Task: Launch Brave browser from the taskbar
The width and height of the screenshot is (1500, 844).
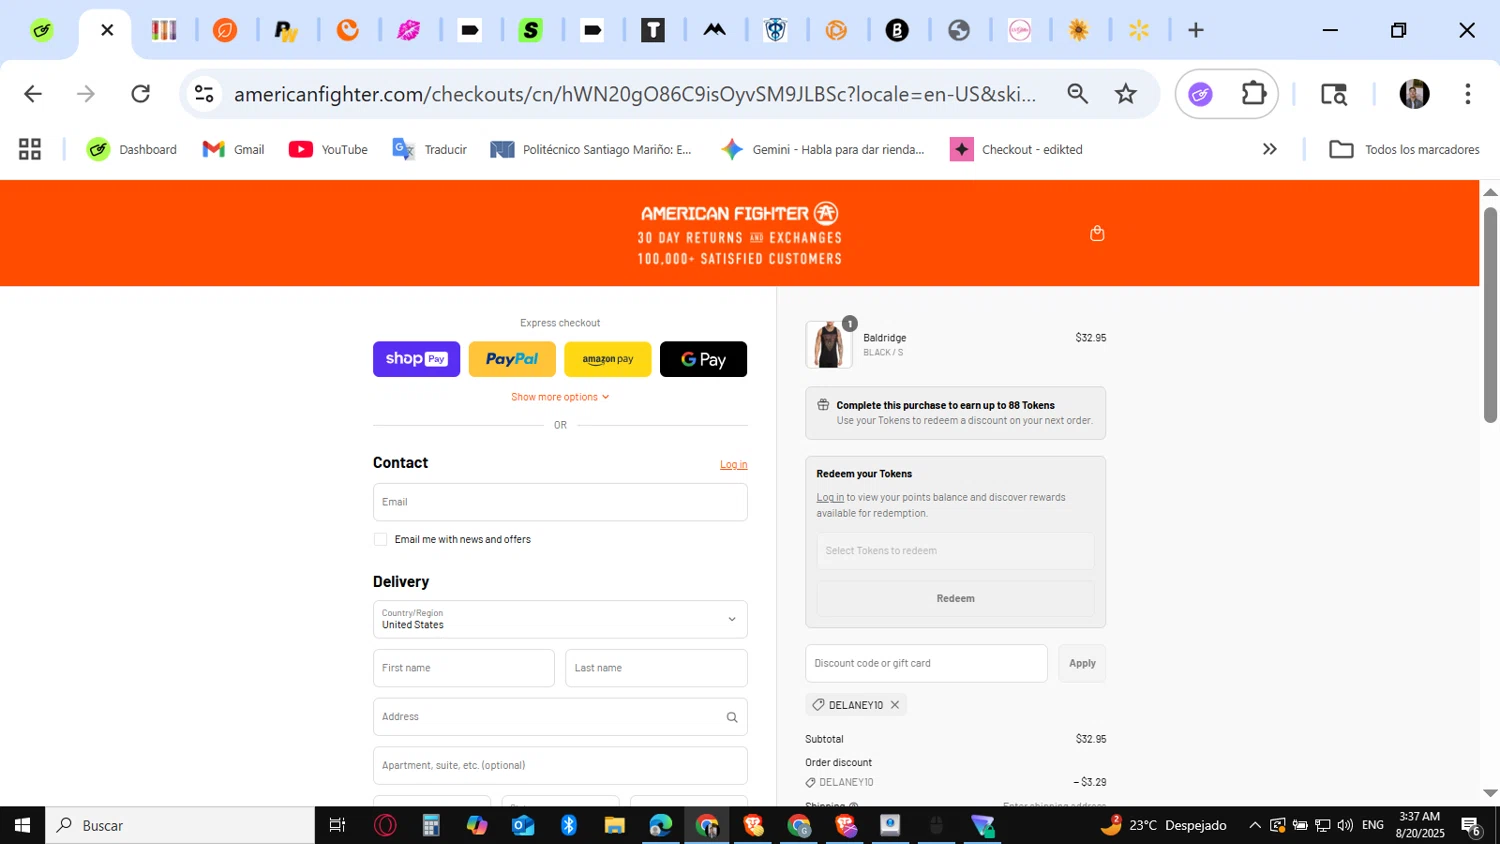Action: 753,825
